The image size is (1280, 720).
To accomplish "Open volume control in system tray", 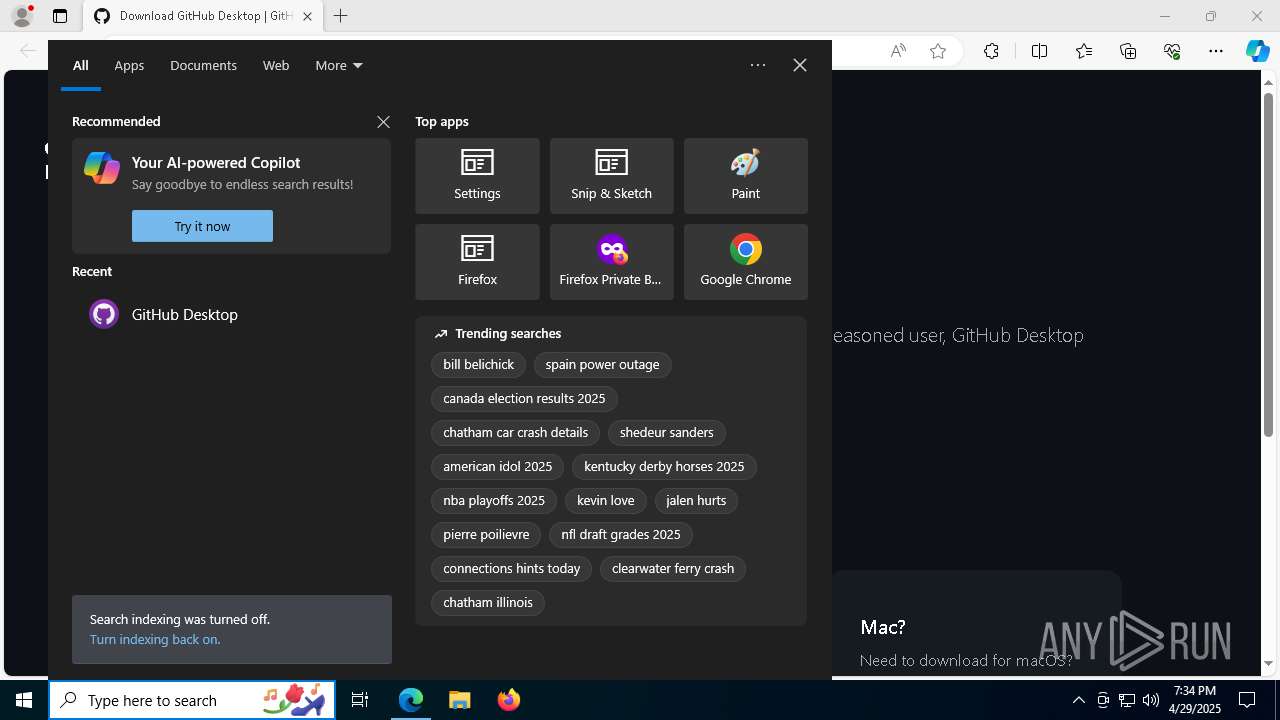I will [1150, 700].
